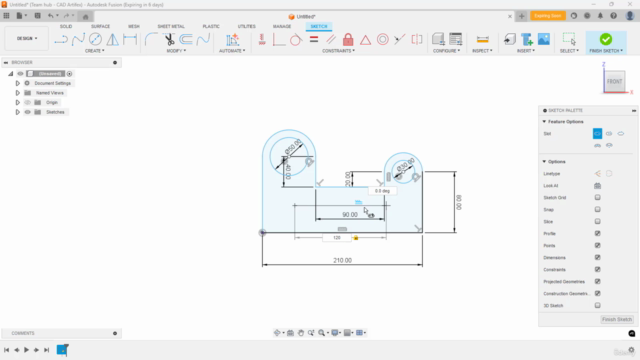
Task: Open the Modify dropdown menu
Action: tap(176, 51)
